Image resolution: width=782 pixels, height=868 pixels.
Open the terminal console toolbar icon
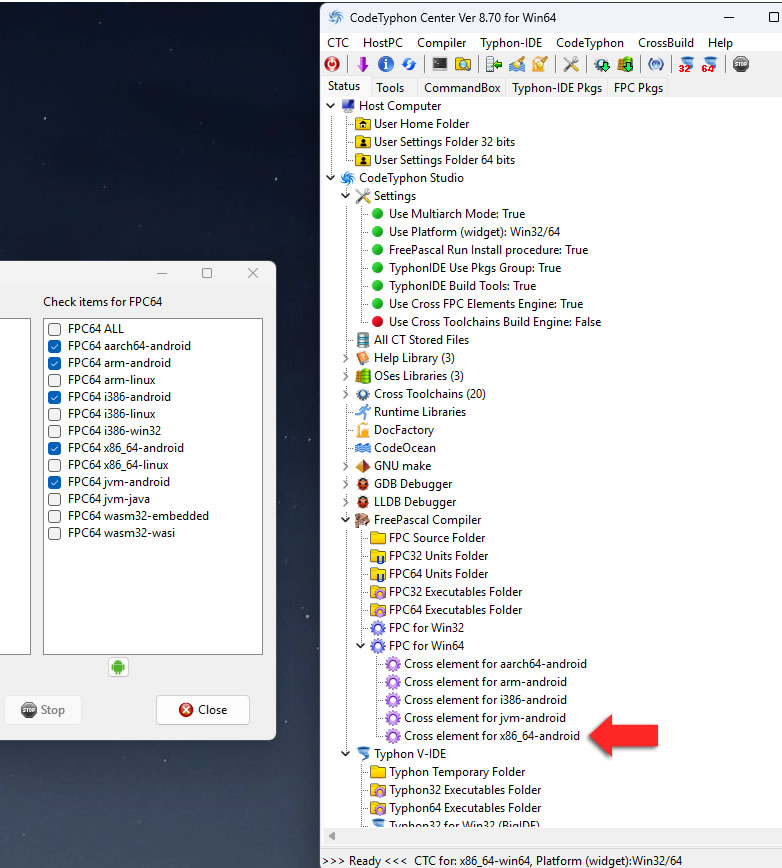pyautogui.click(x=440, y=64)
